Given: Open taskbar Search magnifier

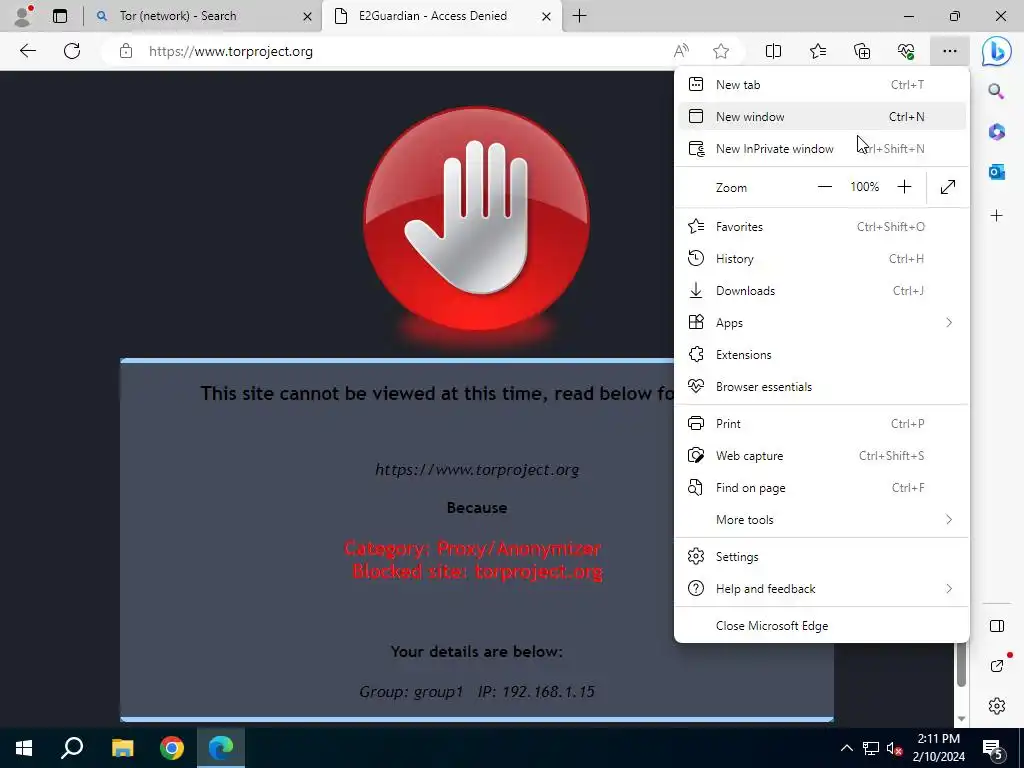Looking at the screenshot, I should [72, 748].
